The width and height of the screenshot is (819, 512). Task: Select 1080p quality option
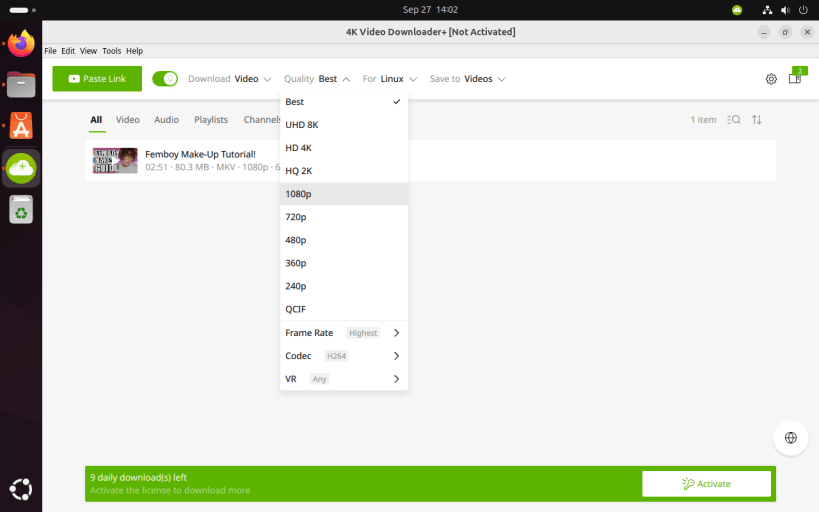point(344,194)
